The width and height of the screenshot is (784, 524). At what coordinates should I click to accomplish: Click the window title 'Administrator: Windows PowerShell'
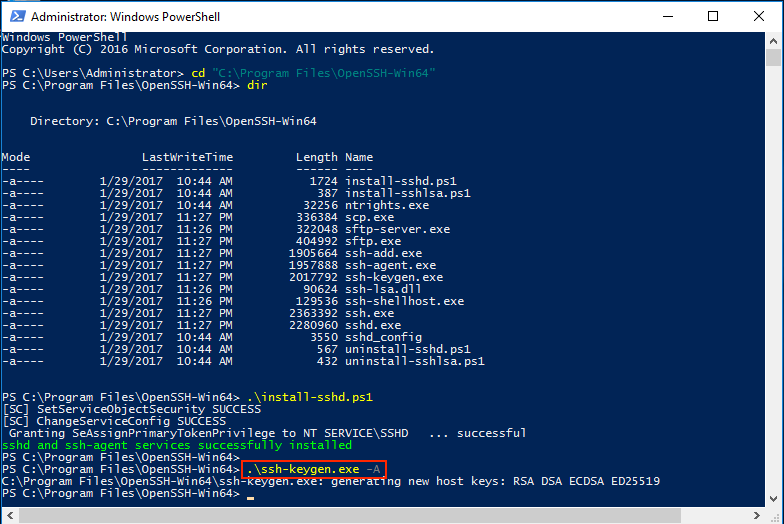click(x=126, y=17)
